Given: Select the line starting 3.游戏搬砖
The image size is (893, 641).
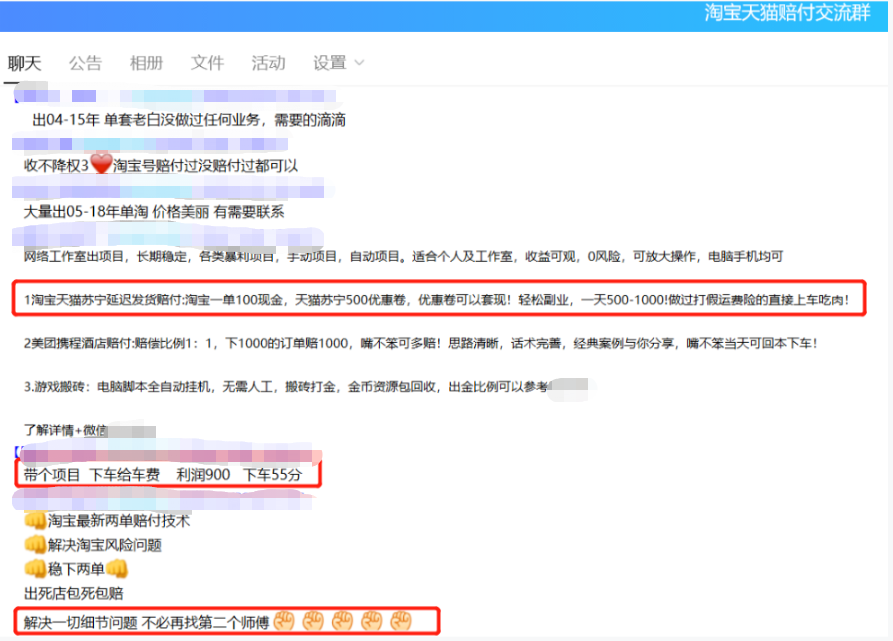Looking at the screenshot, I should 285,387.
